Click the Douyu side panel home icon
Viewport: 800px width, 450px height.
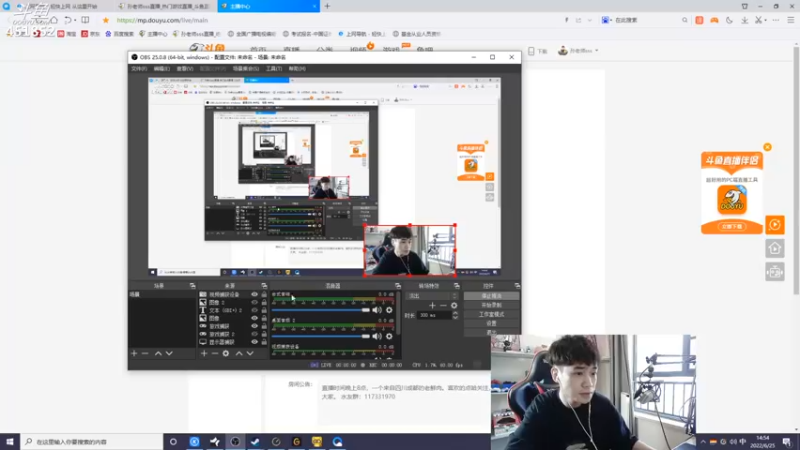point(775,248)
